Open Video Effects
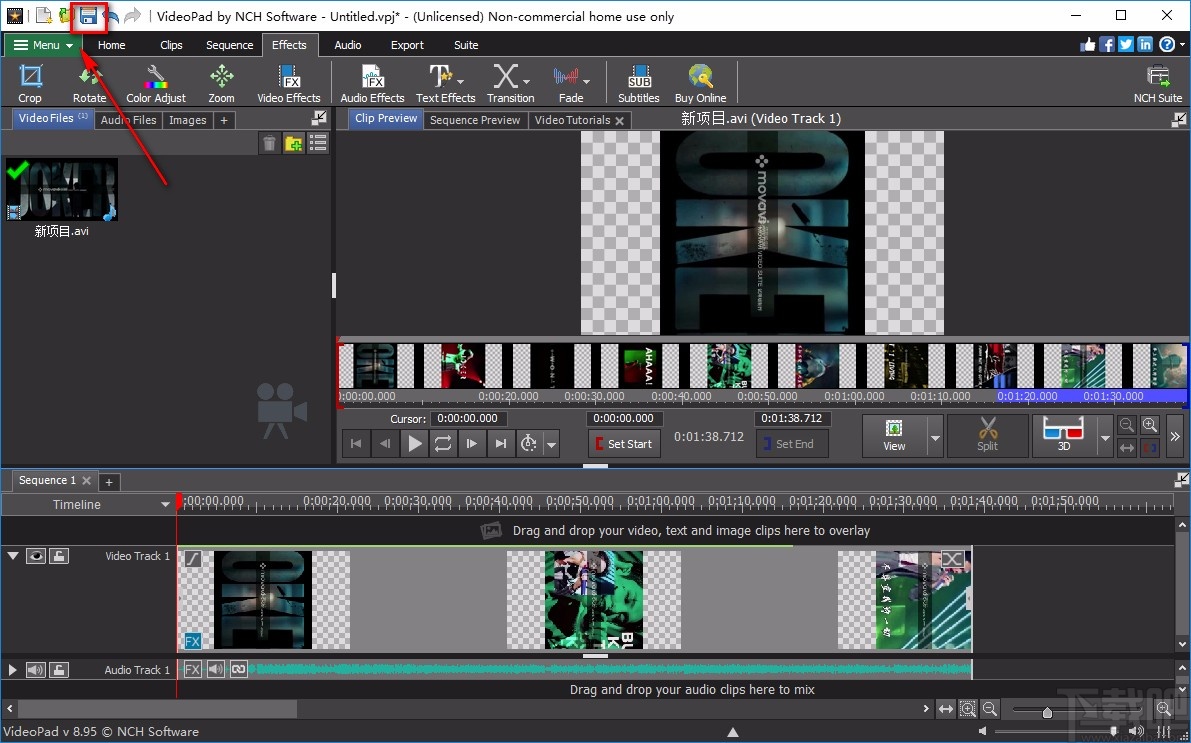The image size is (1191, 743). point(289,82)
